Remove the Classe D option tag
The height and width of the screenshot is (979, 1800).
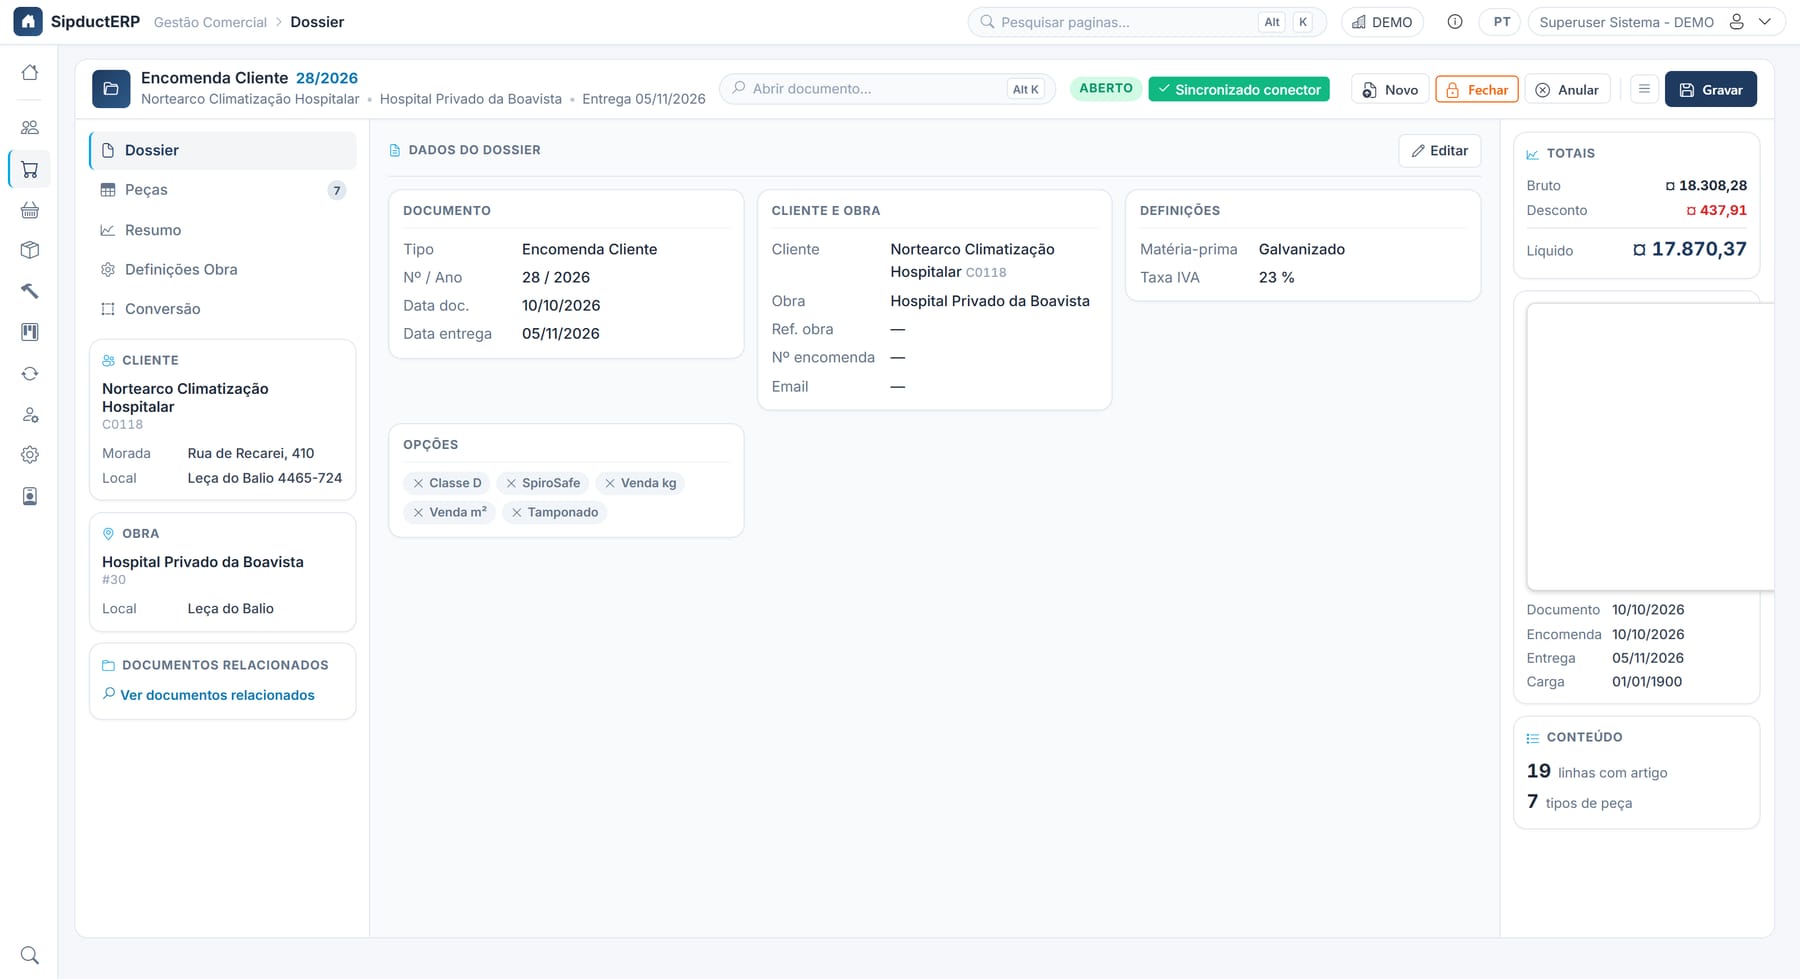[x=418, y=483]
